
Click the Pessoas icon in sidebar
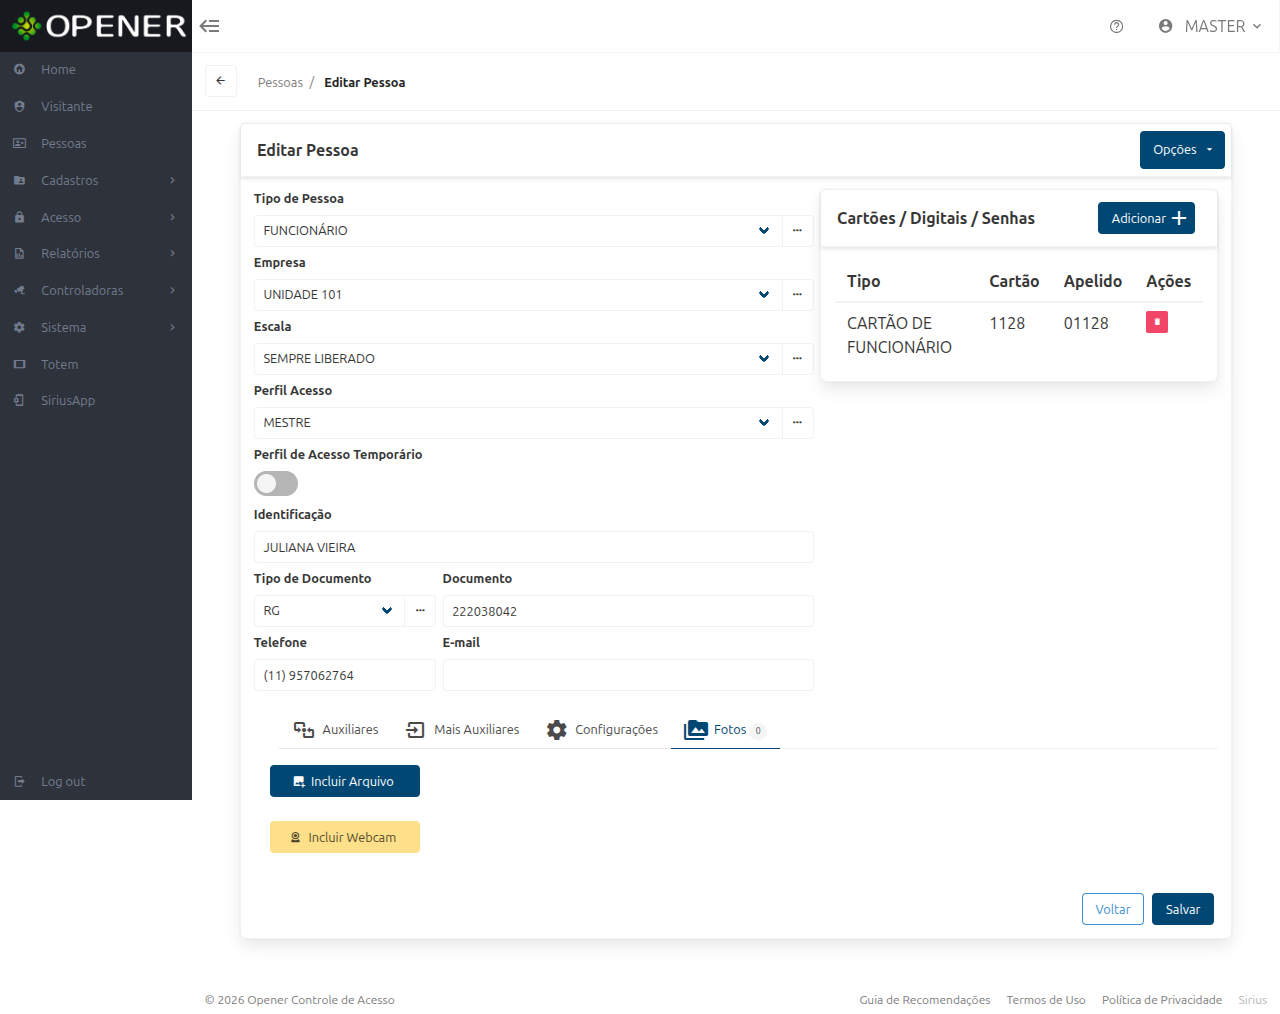coord(19,143)
